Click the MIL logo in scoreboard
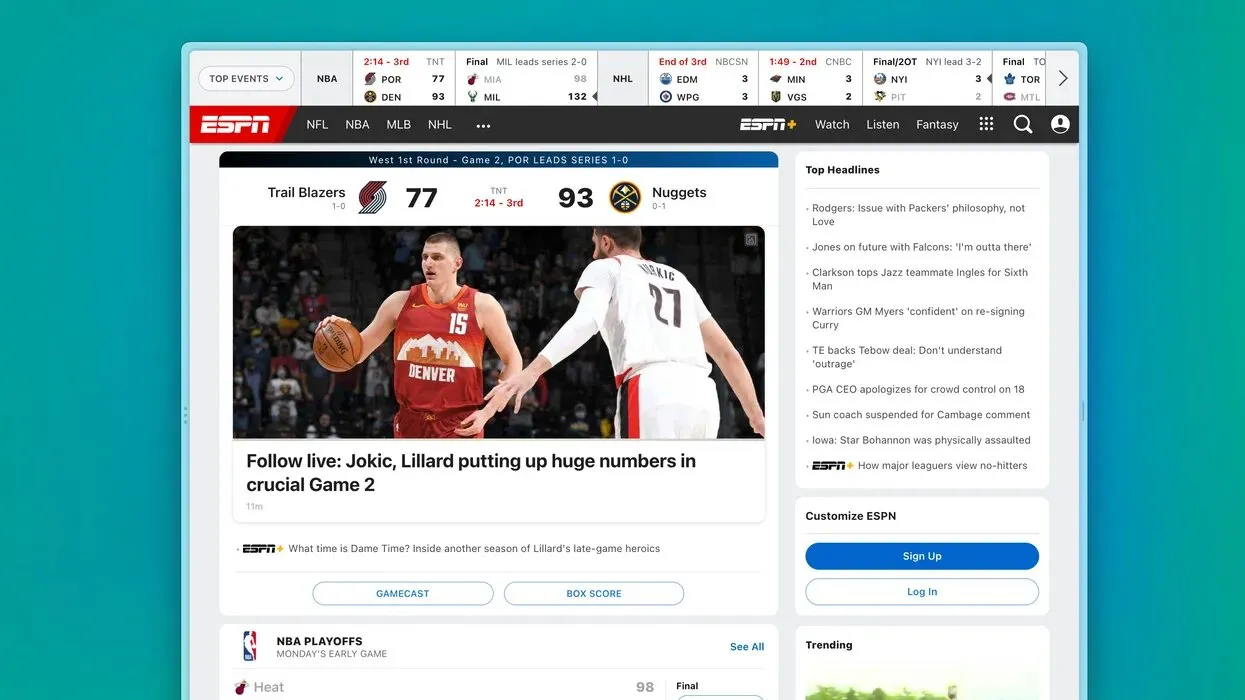 (473, 97)
